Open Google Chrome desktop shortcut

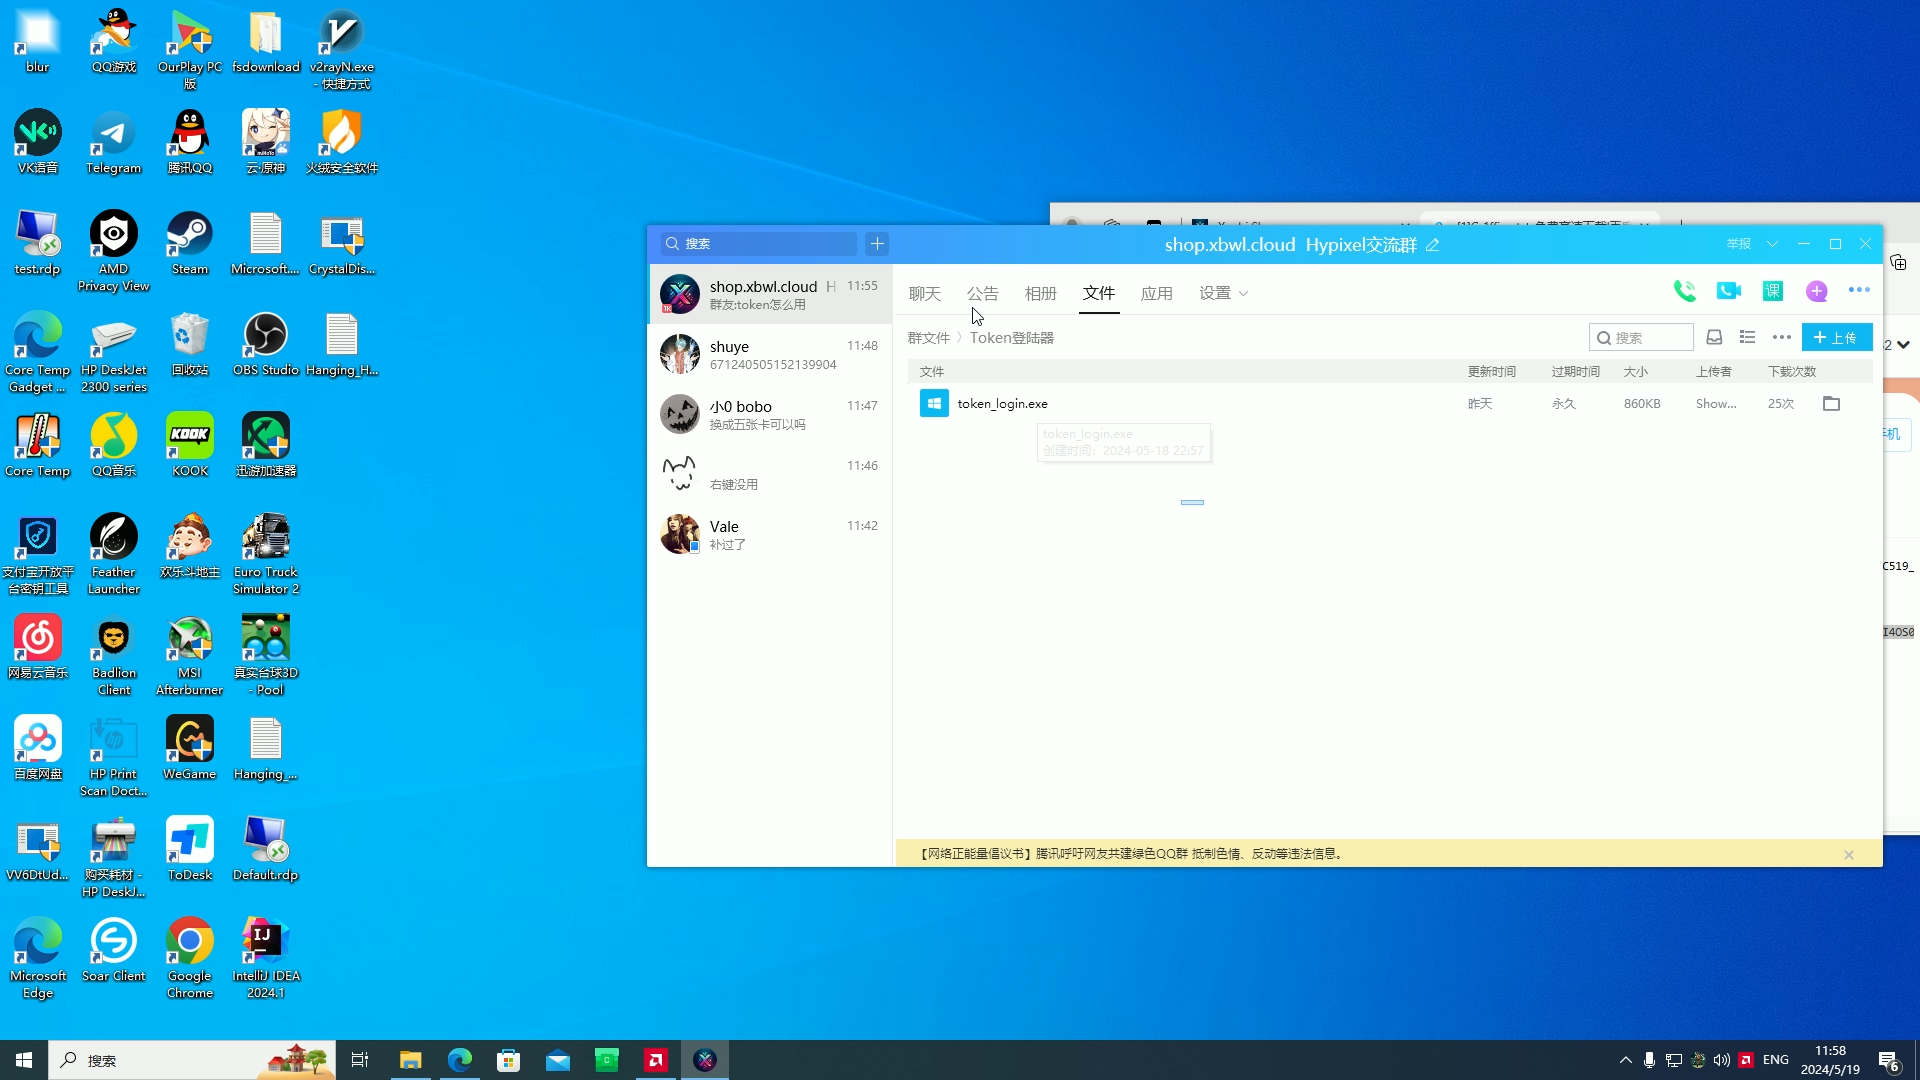coord(189,958)
